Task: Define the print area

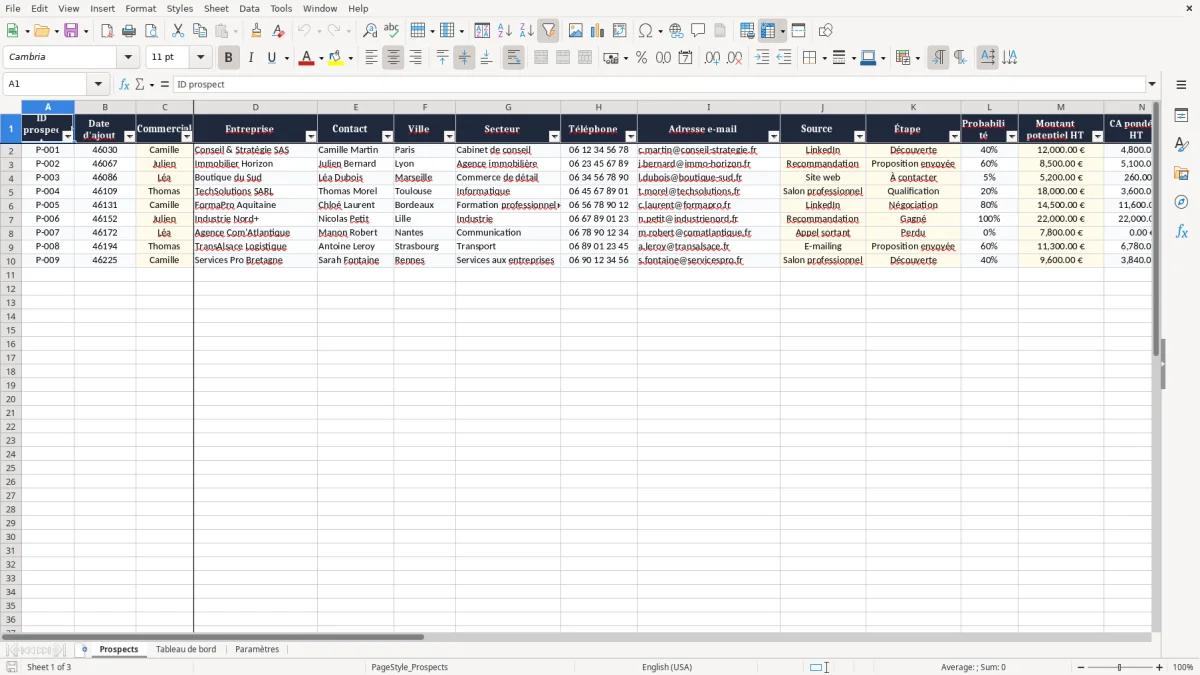Action: click(x=747, y=31)
